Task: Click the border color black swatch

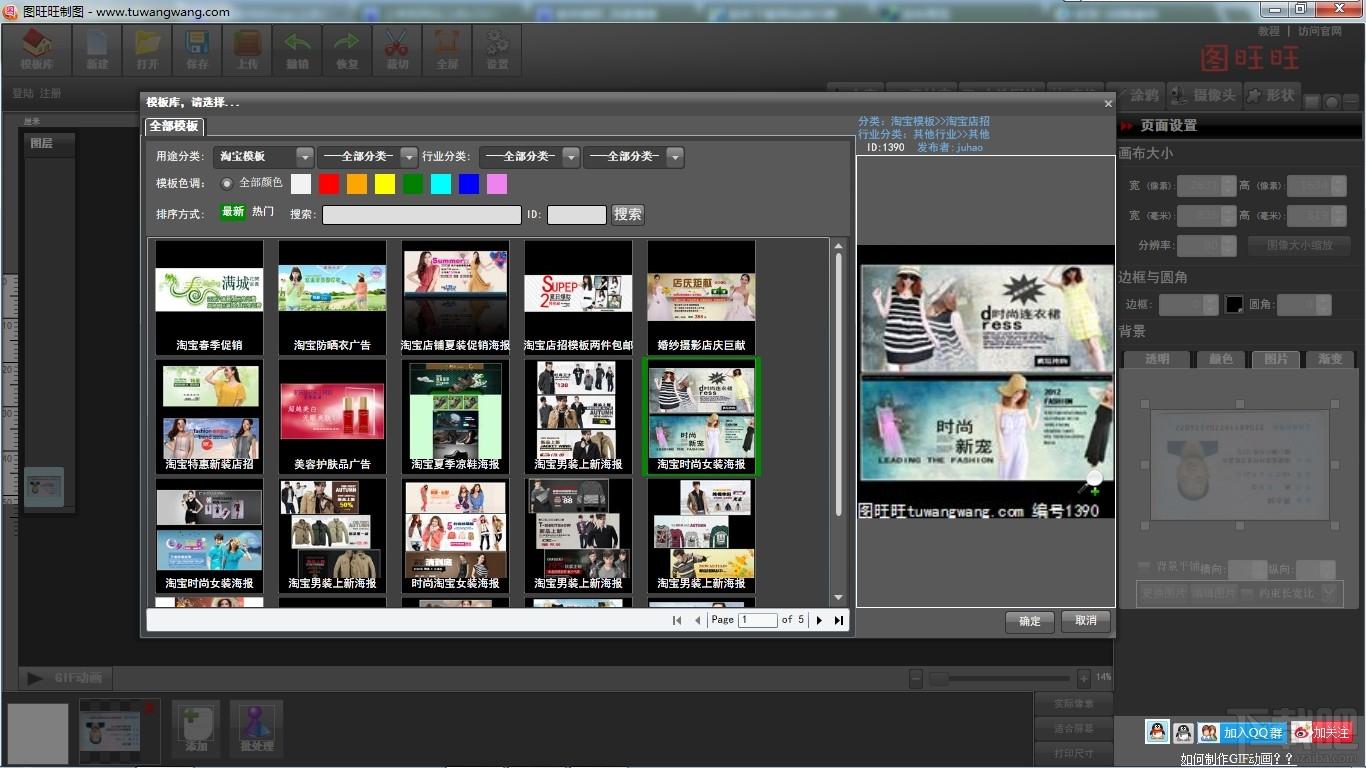Action: click(1235, 304)
